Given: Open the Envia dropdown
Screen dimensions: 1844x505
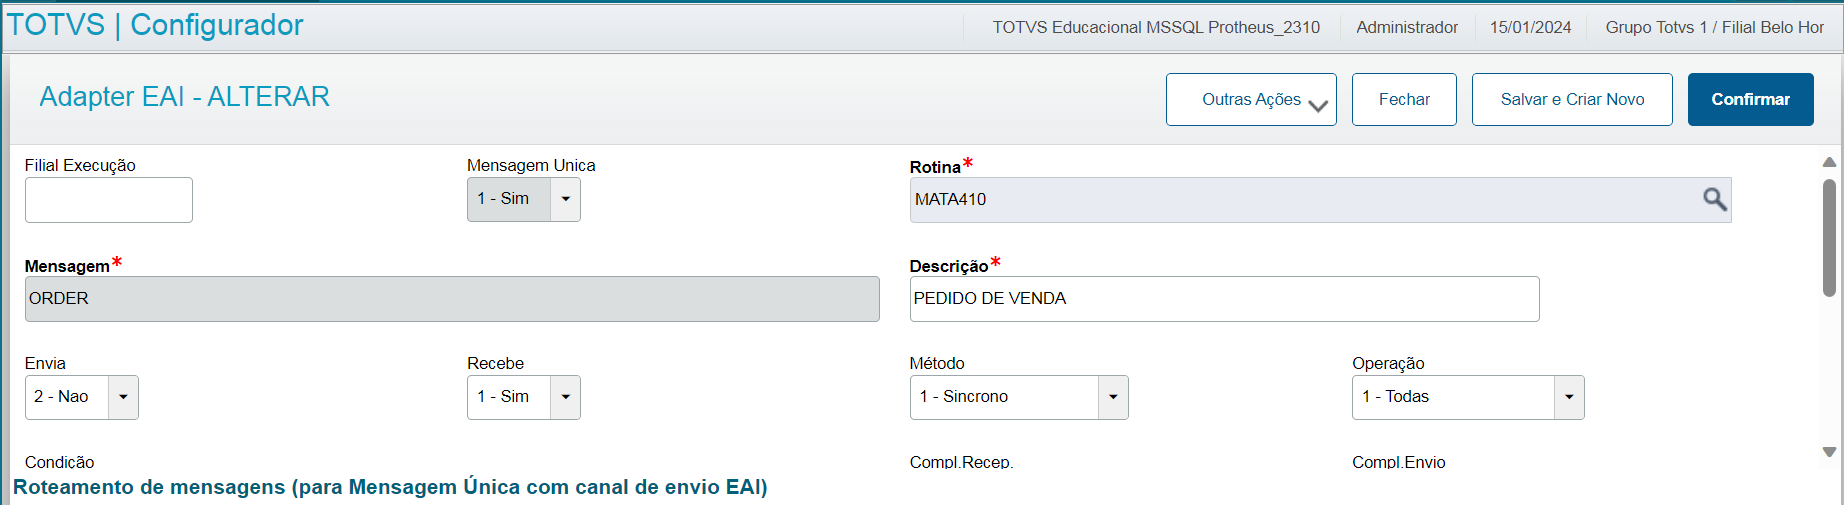Looking at the screenshot, I should pyautogui.click(x=123, y=397).
